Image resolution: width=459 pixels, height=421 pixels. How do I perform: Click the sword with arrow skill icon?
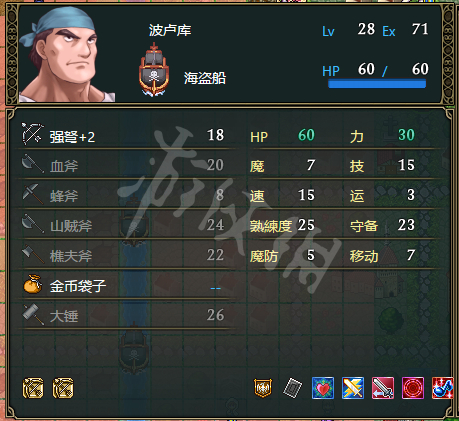coord(383,388)
